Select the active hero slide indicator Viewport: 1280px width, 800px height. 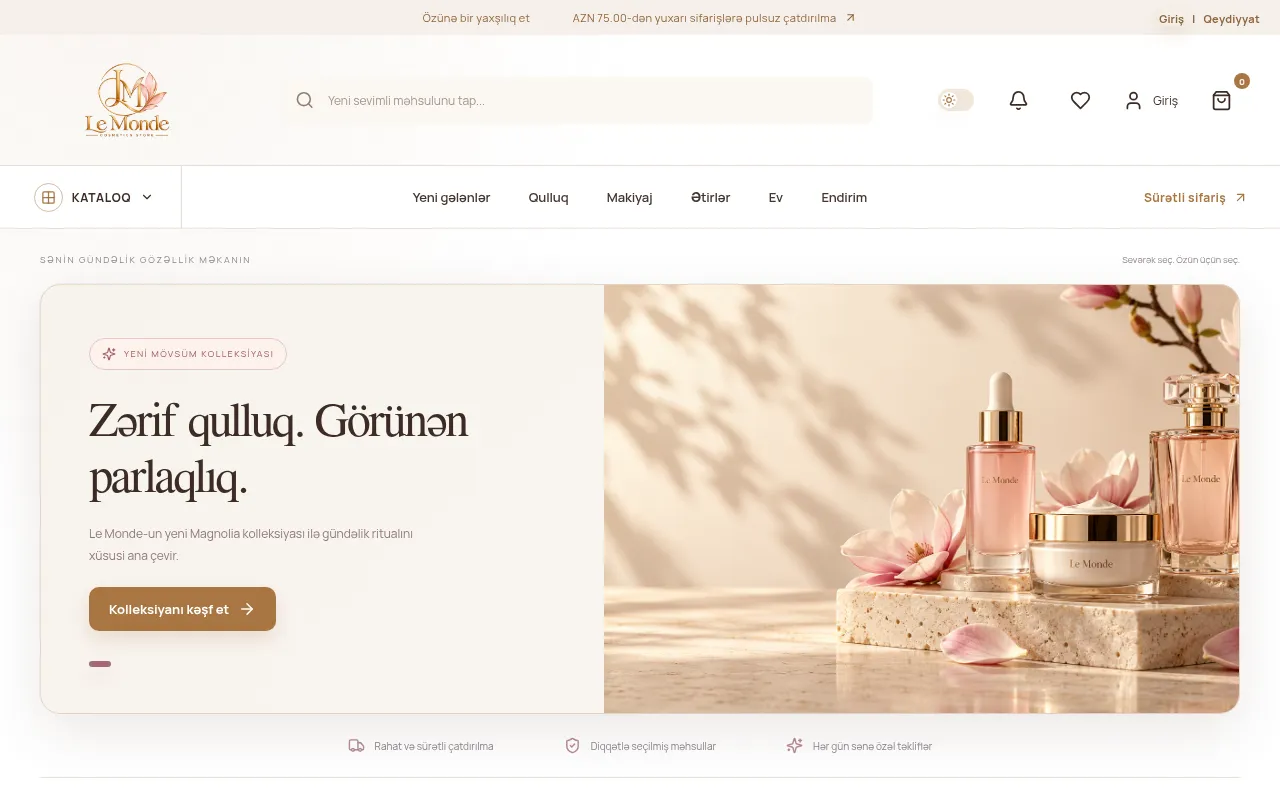[100, 664]
